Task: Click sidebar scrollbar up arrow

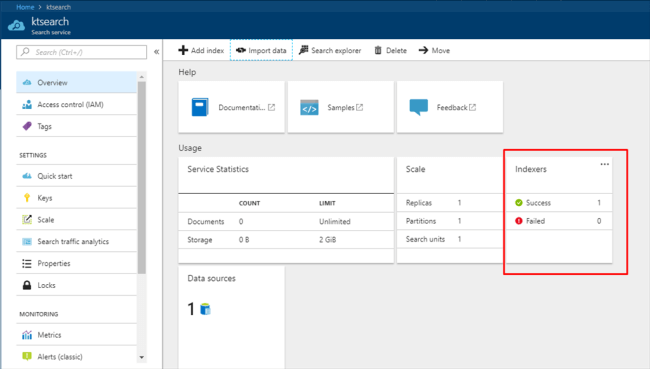Action: point(142,77)
